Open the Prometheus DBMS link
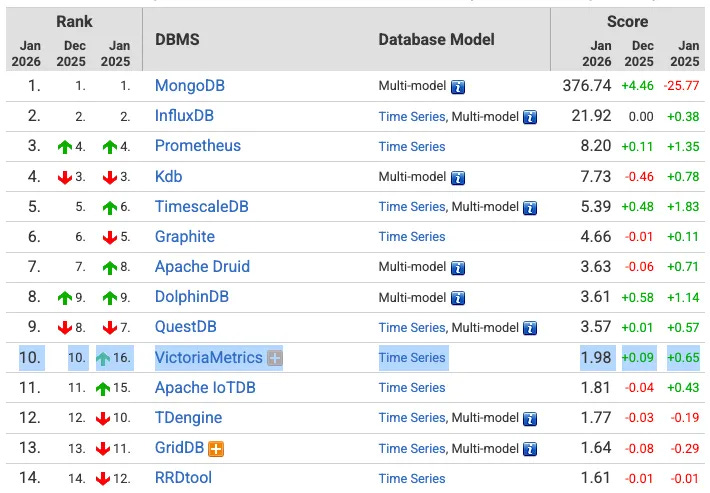Viewport: 710px width, 493px height. [197, 146]
